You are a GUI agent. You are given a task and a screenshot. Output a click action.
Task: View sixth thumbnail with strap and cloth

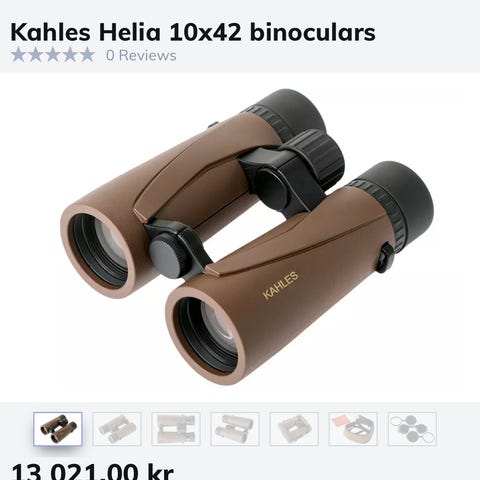point(353,429)
